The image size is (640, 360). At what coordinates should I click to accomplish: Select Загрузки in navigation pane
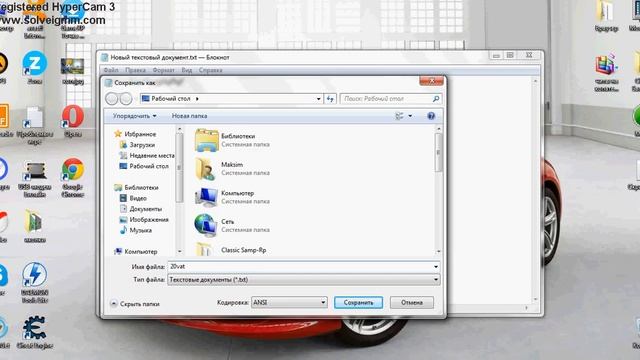click(x=137, y=144)
